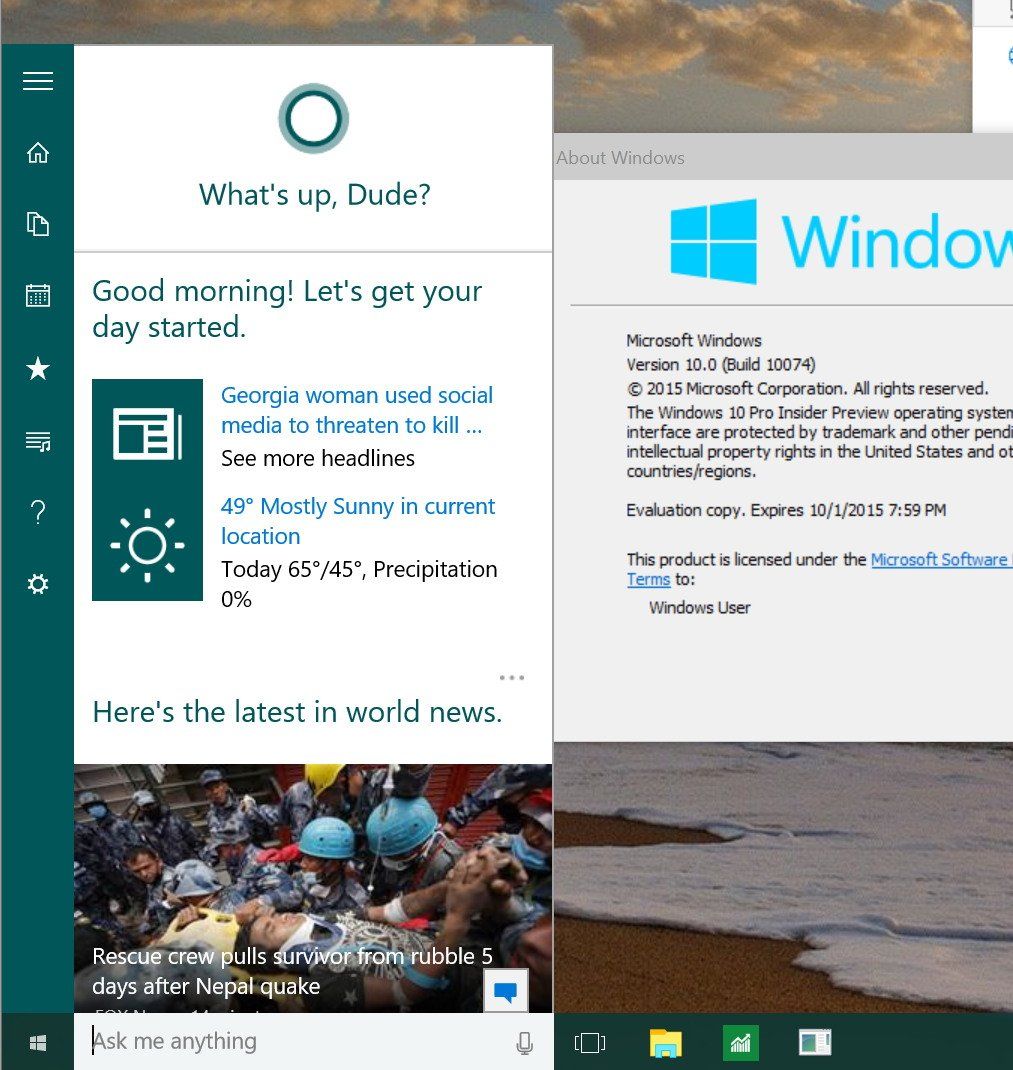Open the Start menu
This screenshot has height=1070, width=1013.
(x=38, y=1042)
